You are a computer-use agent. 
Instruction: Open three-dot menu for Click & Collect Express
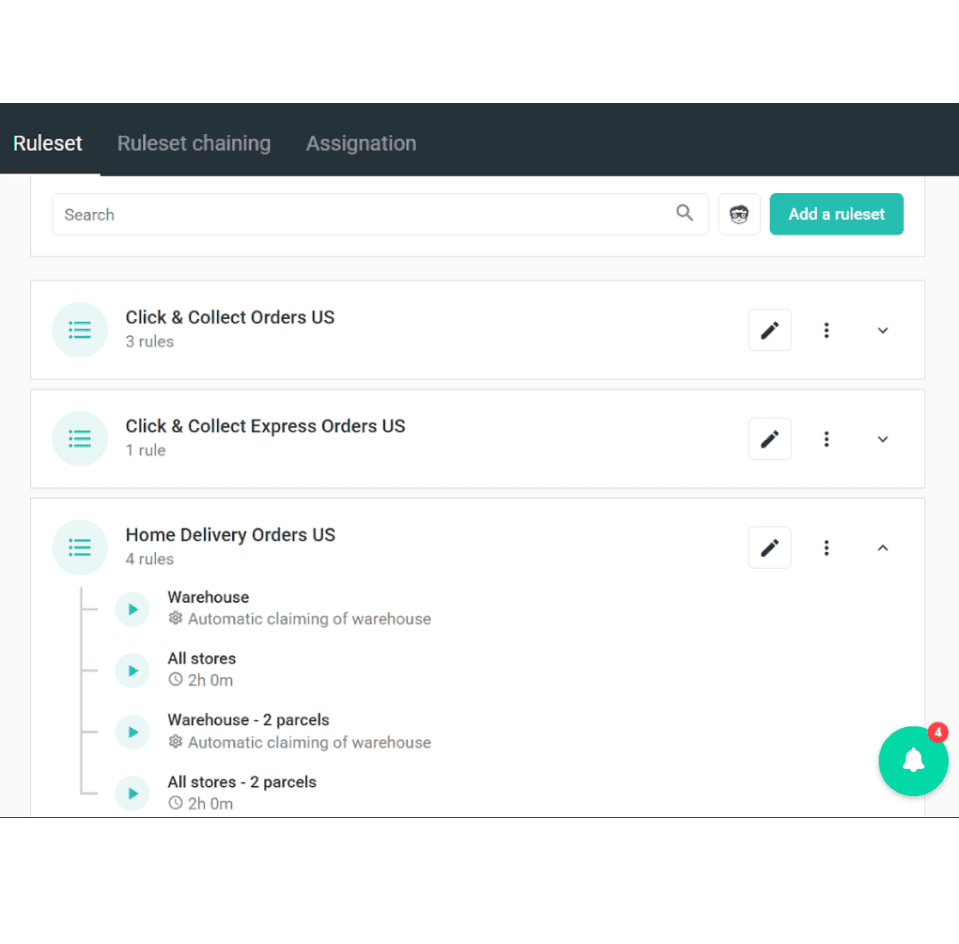click(x=826, y=439)
